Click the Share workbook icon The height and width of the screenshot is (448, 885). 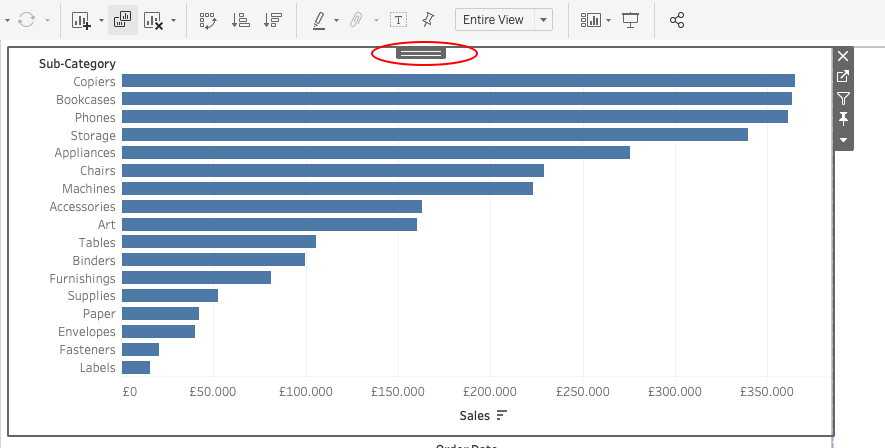(677, 20)
